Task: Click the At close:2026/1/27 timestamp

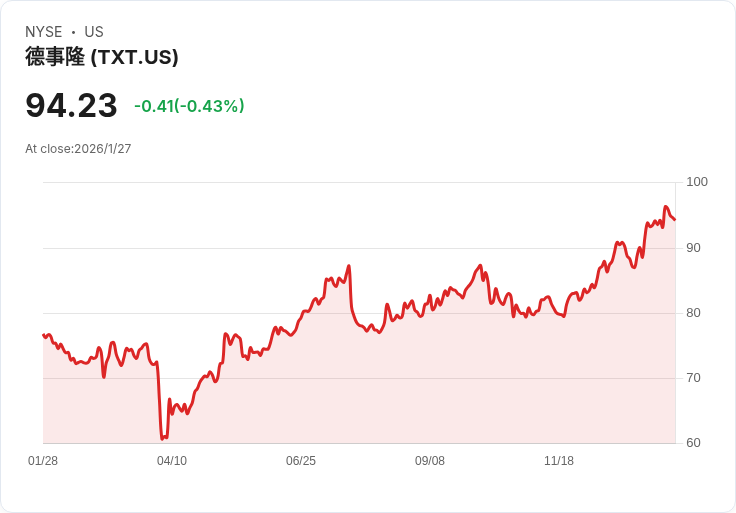Action: pyautogui.click(x=78, y=149)
